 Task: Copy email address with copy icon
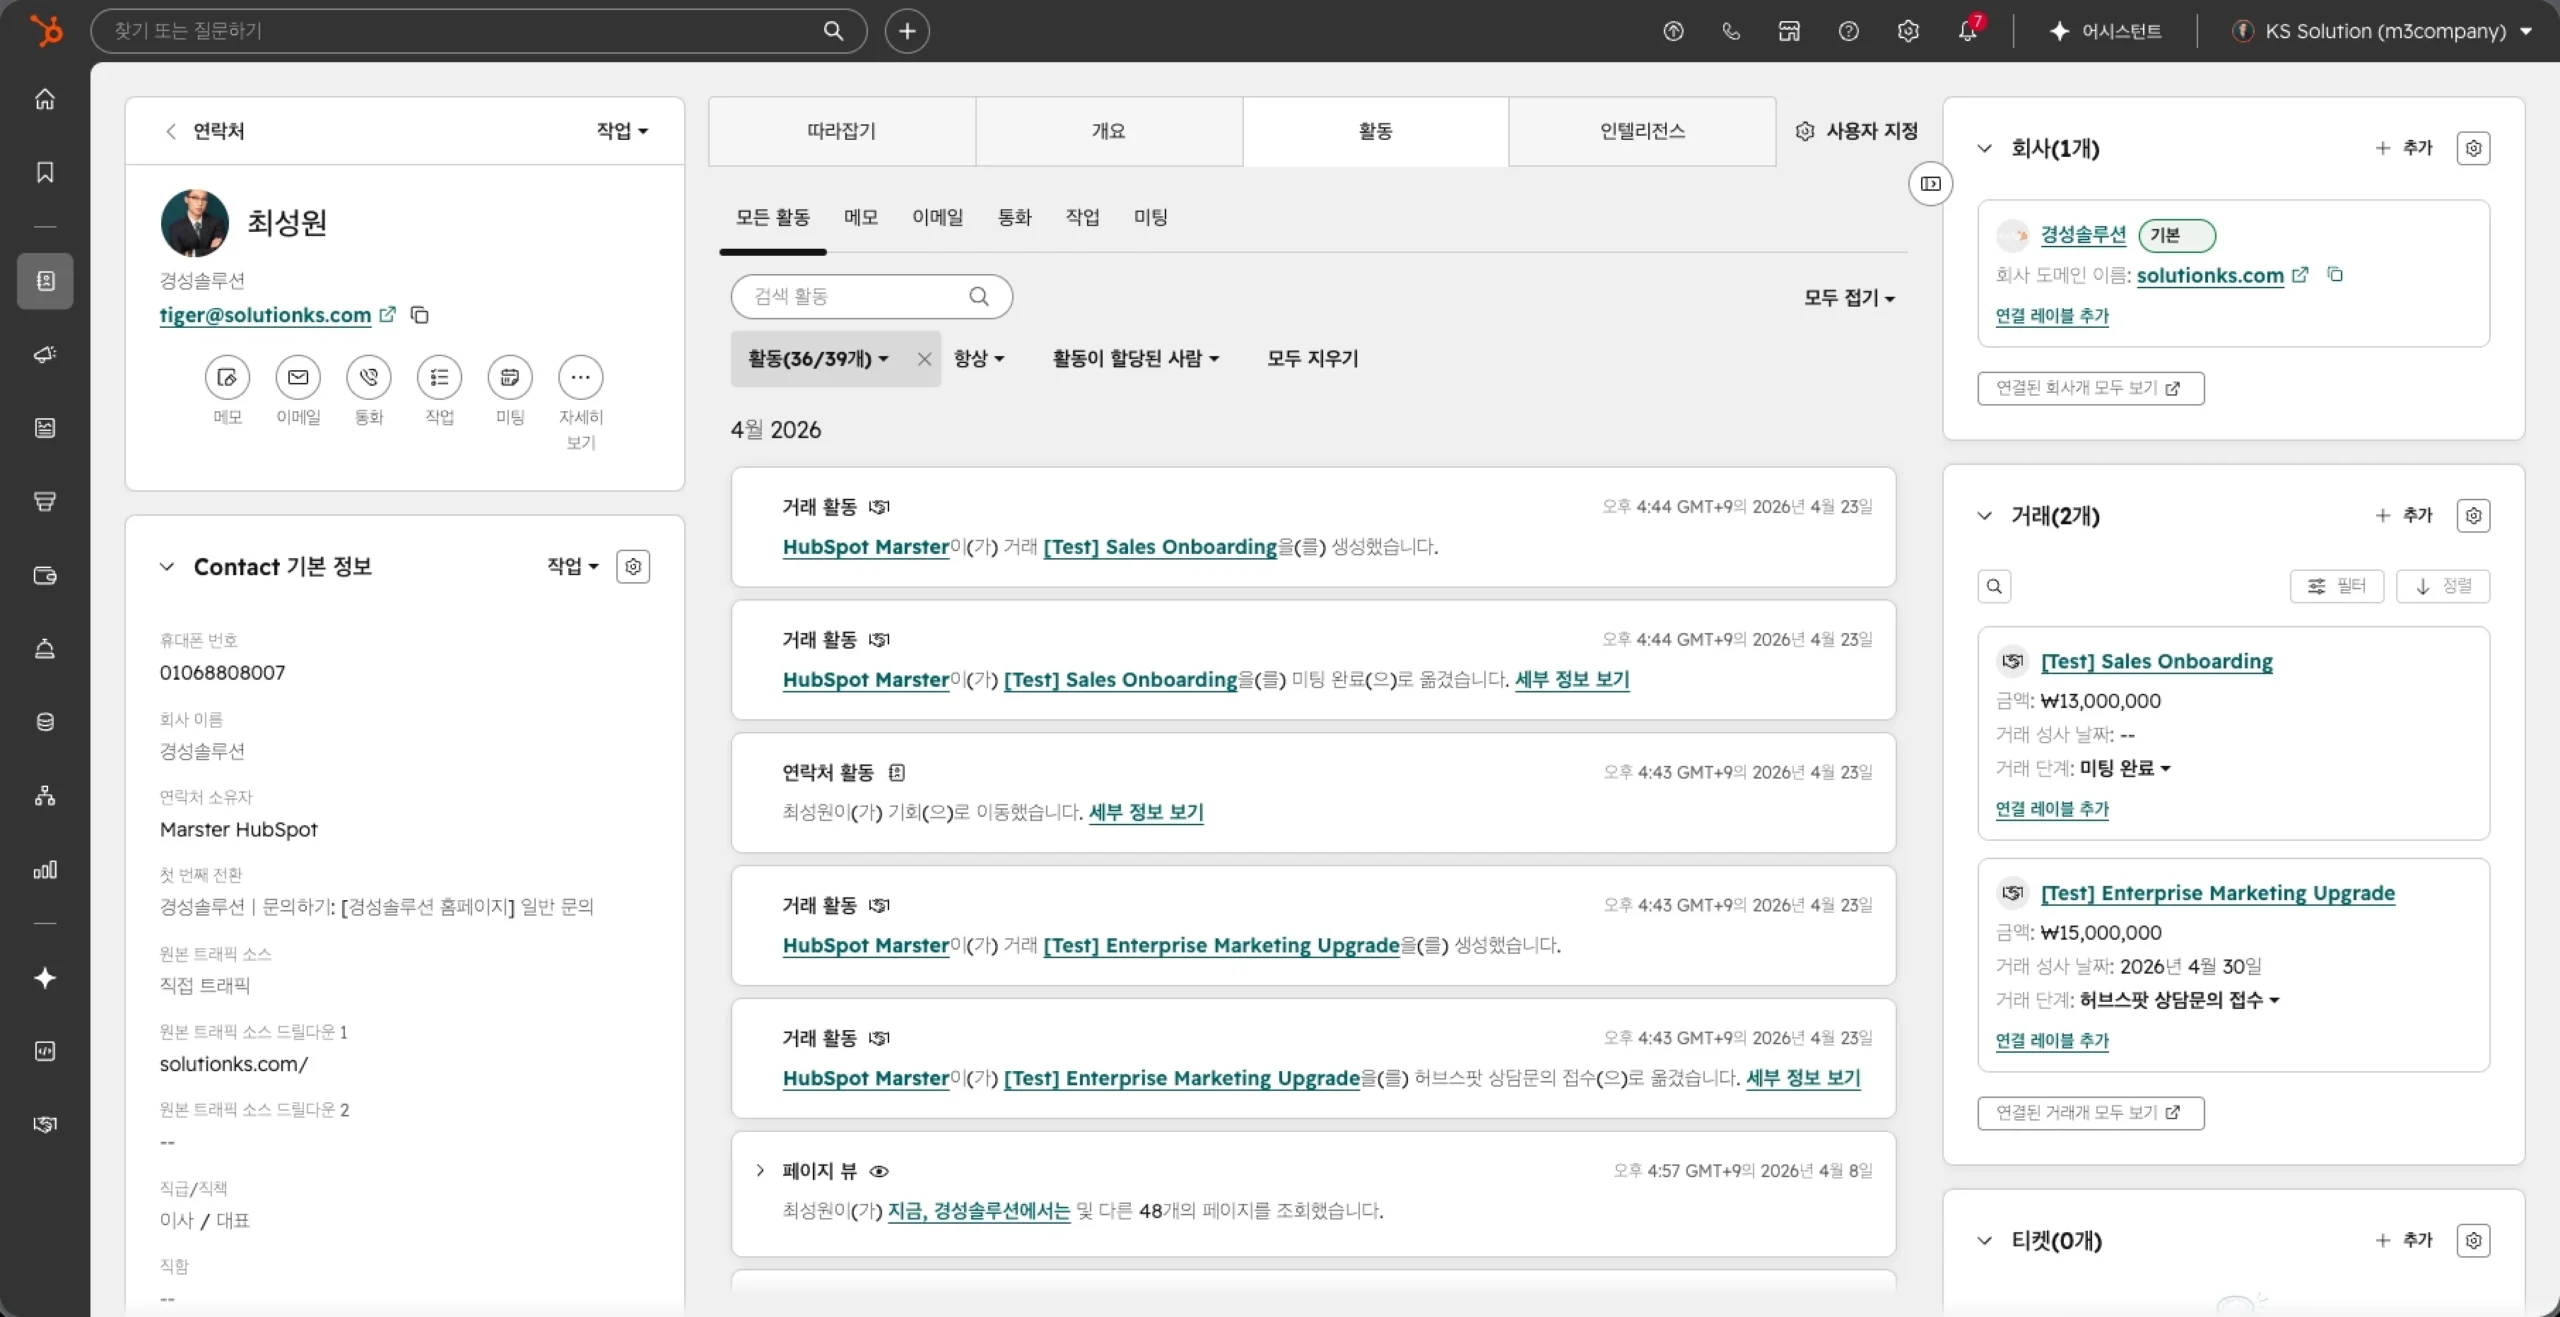click(420, 315)
